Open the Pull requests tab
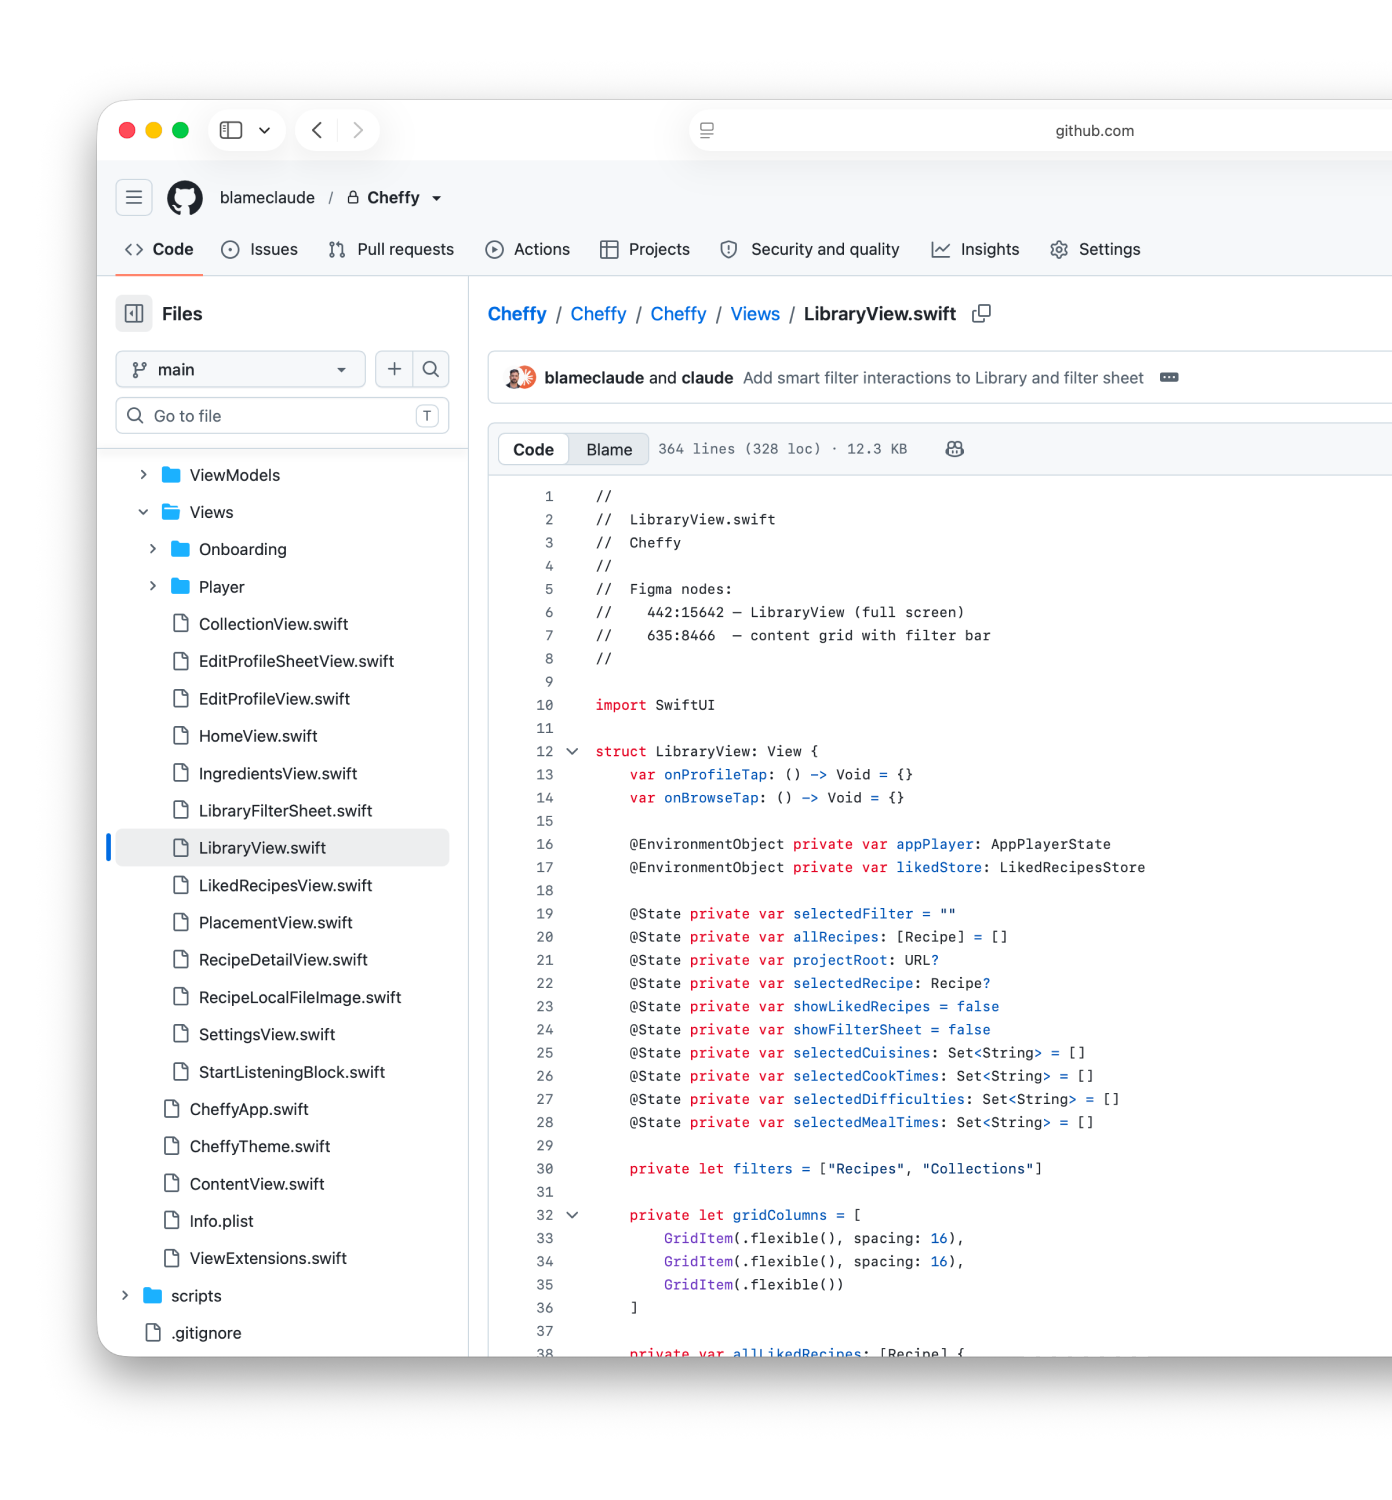This screenshot has width=1392, height=1500. (391, 249)
